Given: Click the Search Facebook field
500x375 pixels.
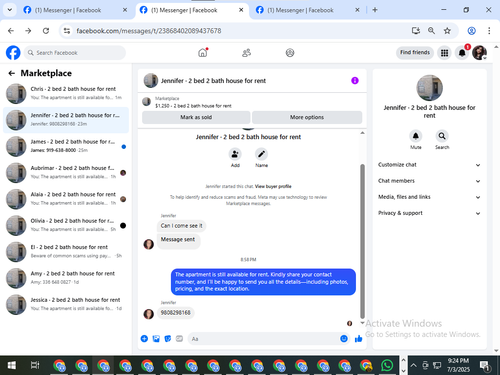Looking at the screenshot, I should 75,53.
